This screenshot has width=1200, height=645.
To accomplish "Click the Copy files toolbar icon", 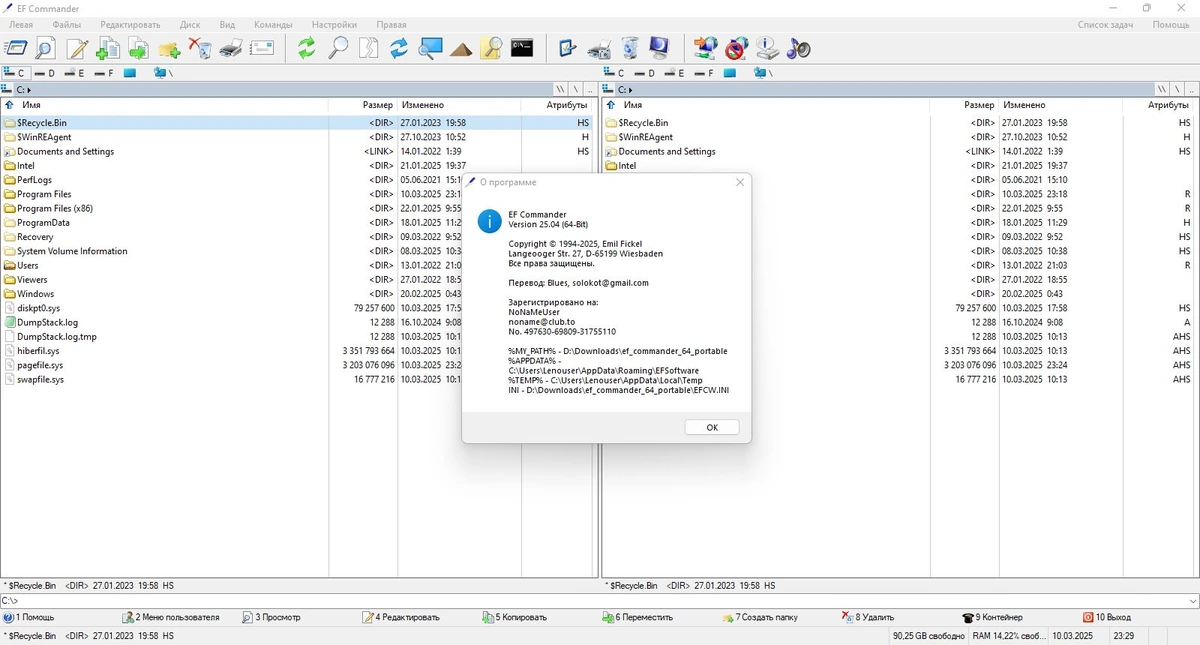I will point(107,47).
